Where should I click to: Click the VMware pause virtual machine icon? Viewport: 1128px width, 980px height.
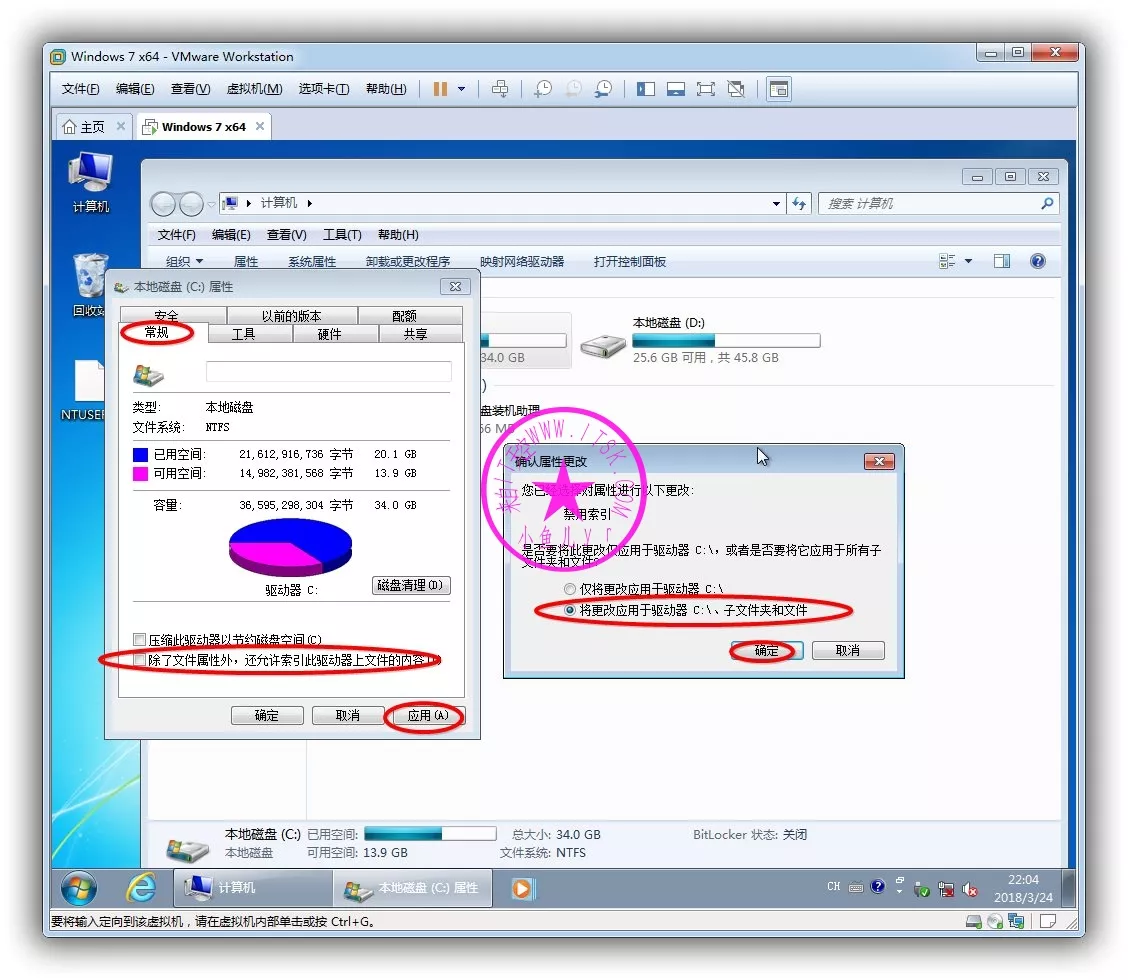point(440,89)
